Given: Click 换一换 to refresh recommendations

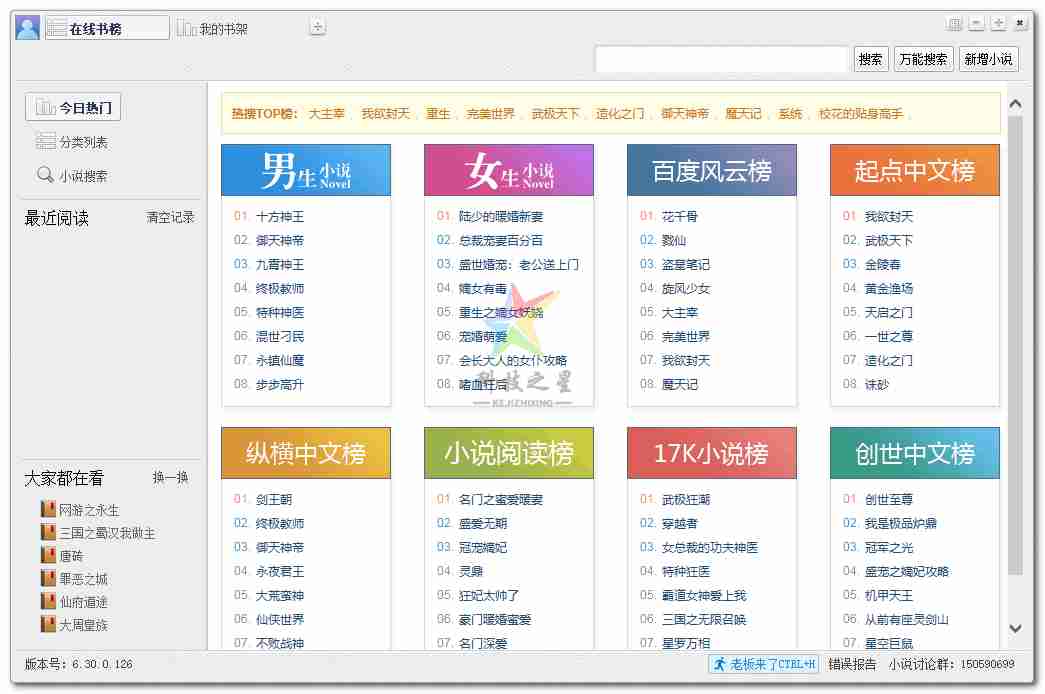Looking at the screenshot, I should 170,478.
